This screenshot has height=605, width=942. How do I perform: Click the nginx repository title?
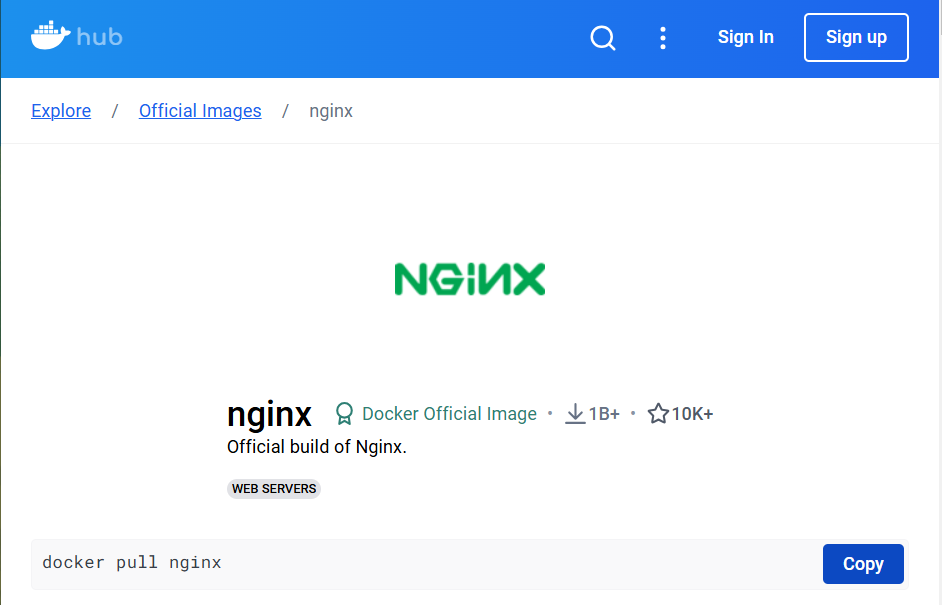269,414
